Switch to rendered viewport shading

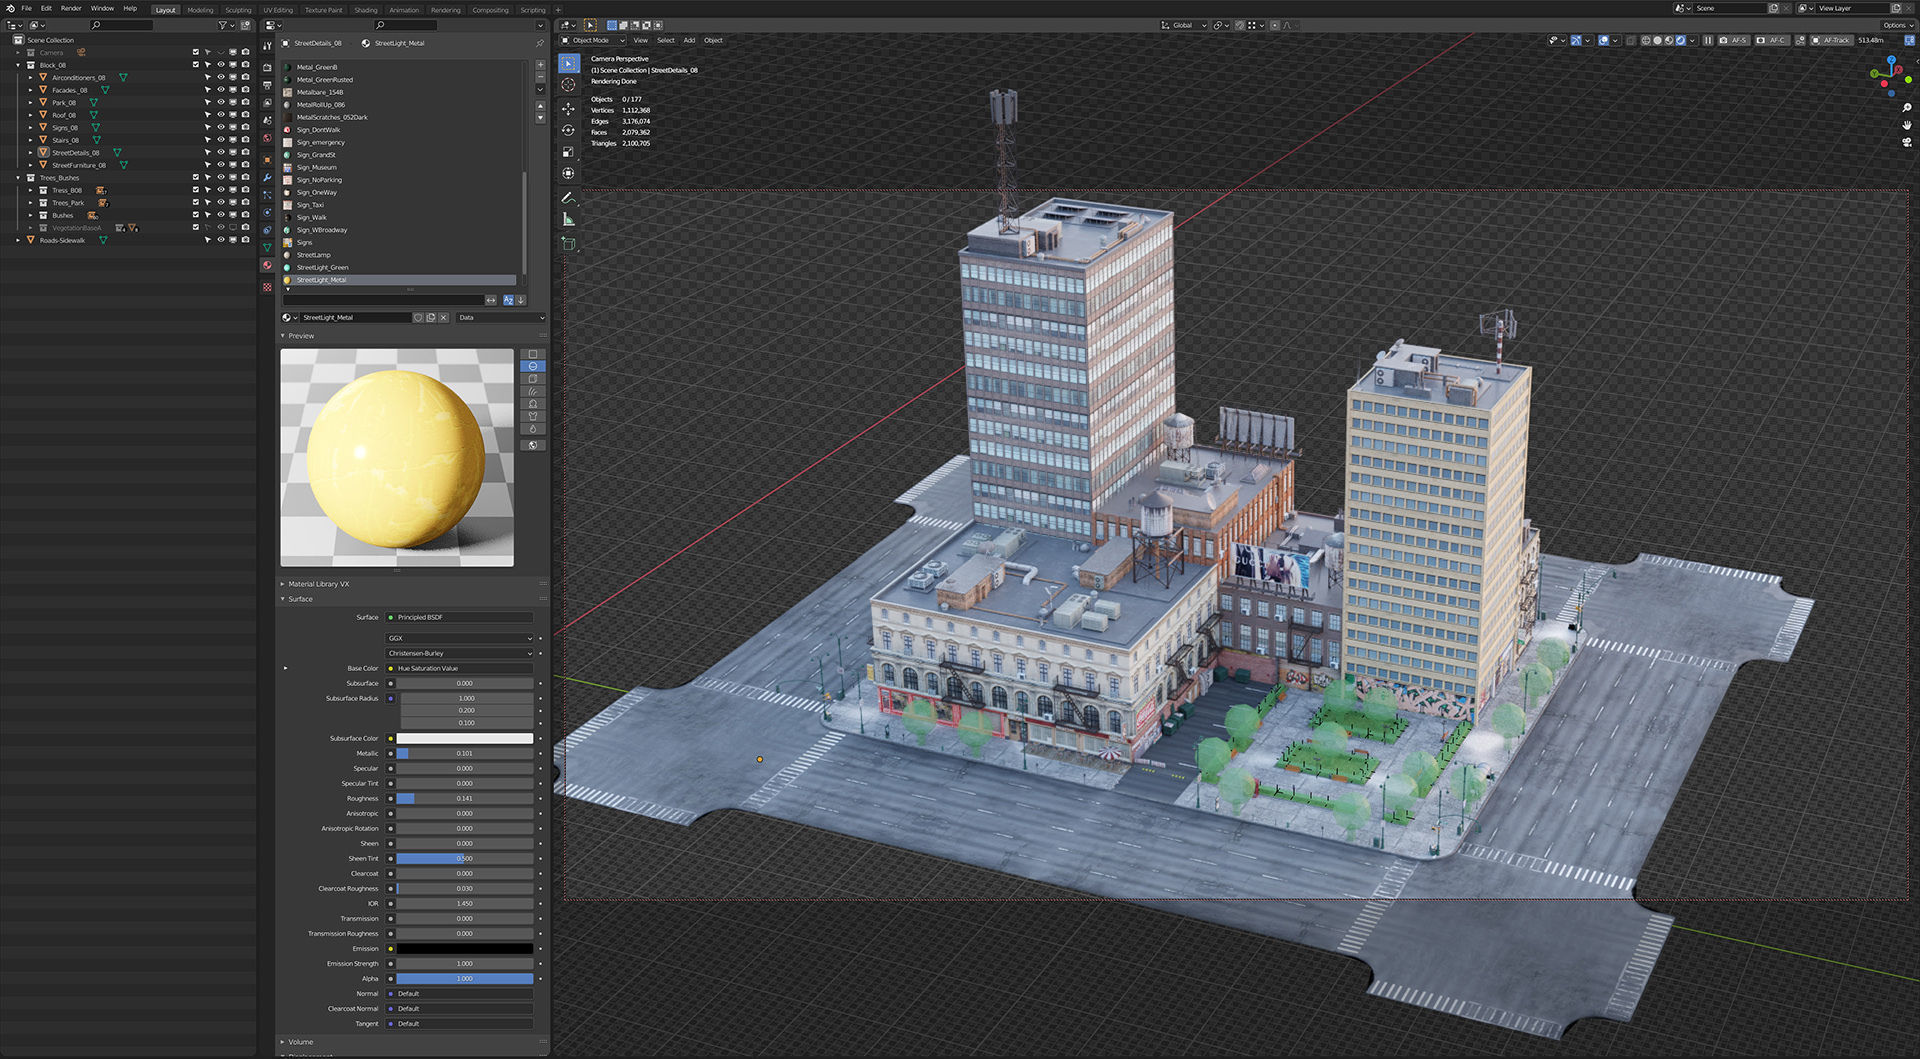pos(1680,40)
